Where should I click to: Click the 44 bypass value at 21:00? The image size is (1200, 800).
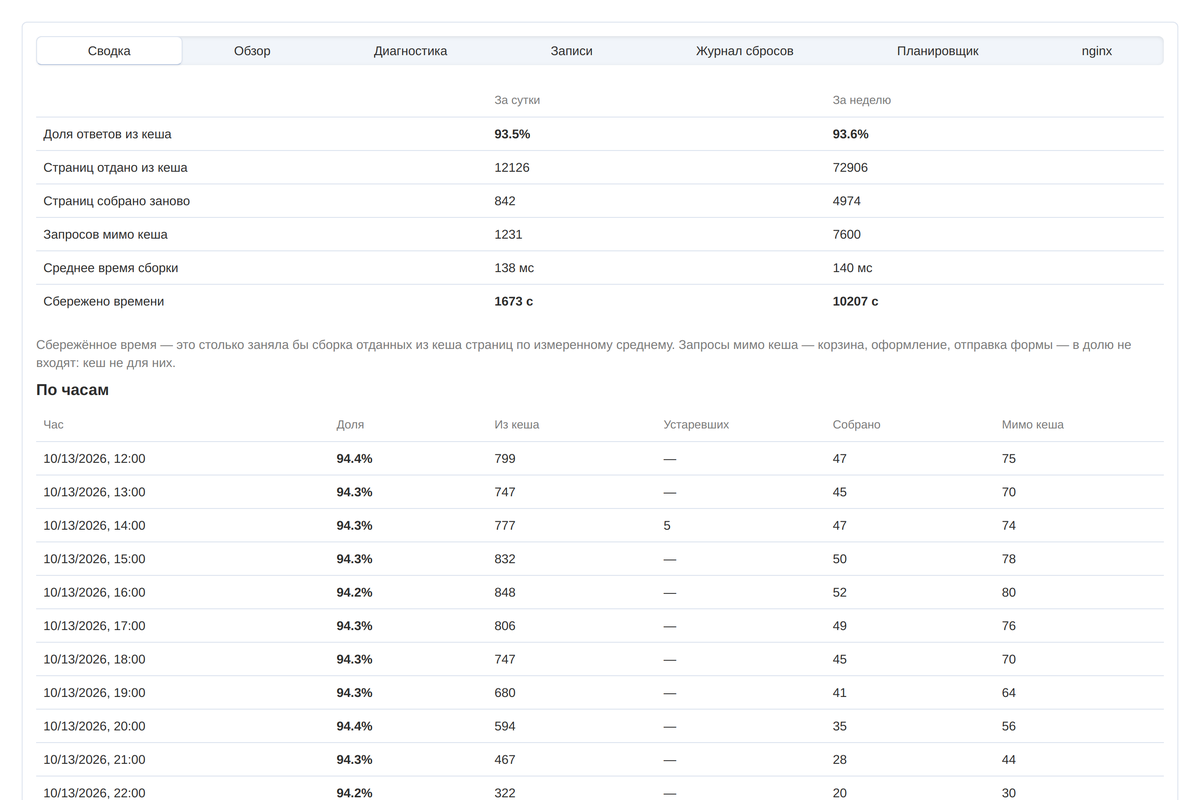(x=1009, y=760)
